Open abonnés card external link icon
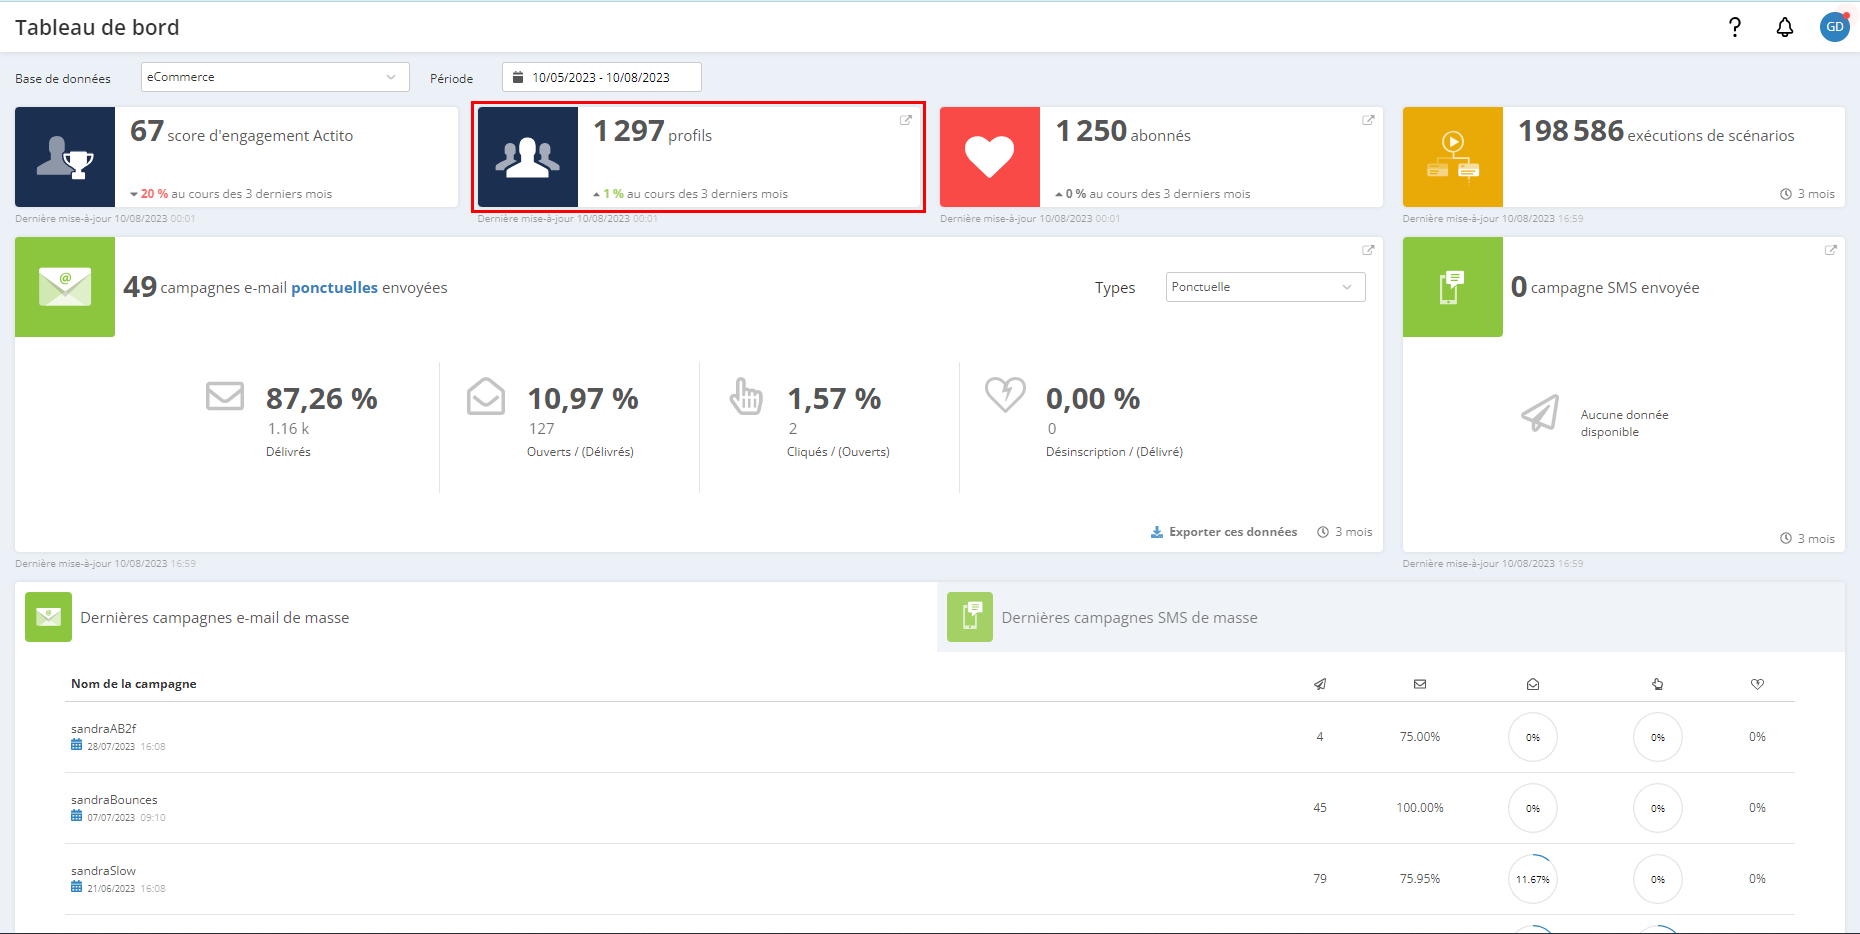 click(x=1368, y=120)
